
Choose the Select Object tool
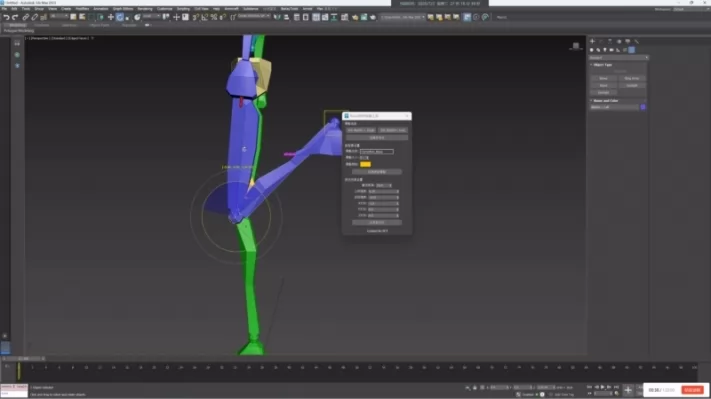point(73,17)
